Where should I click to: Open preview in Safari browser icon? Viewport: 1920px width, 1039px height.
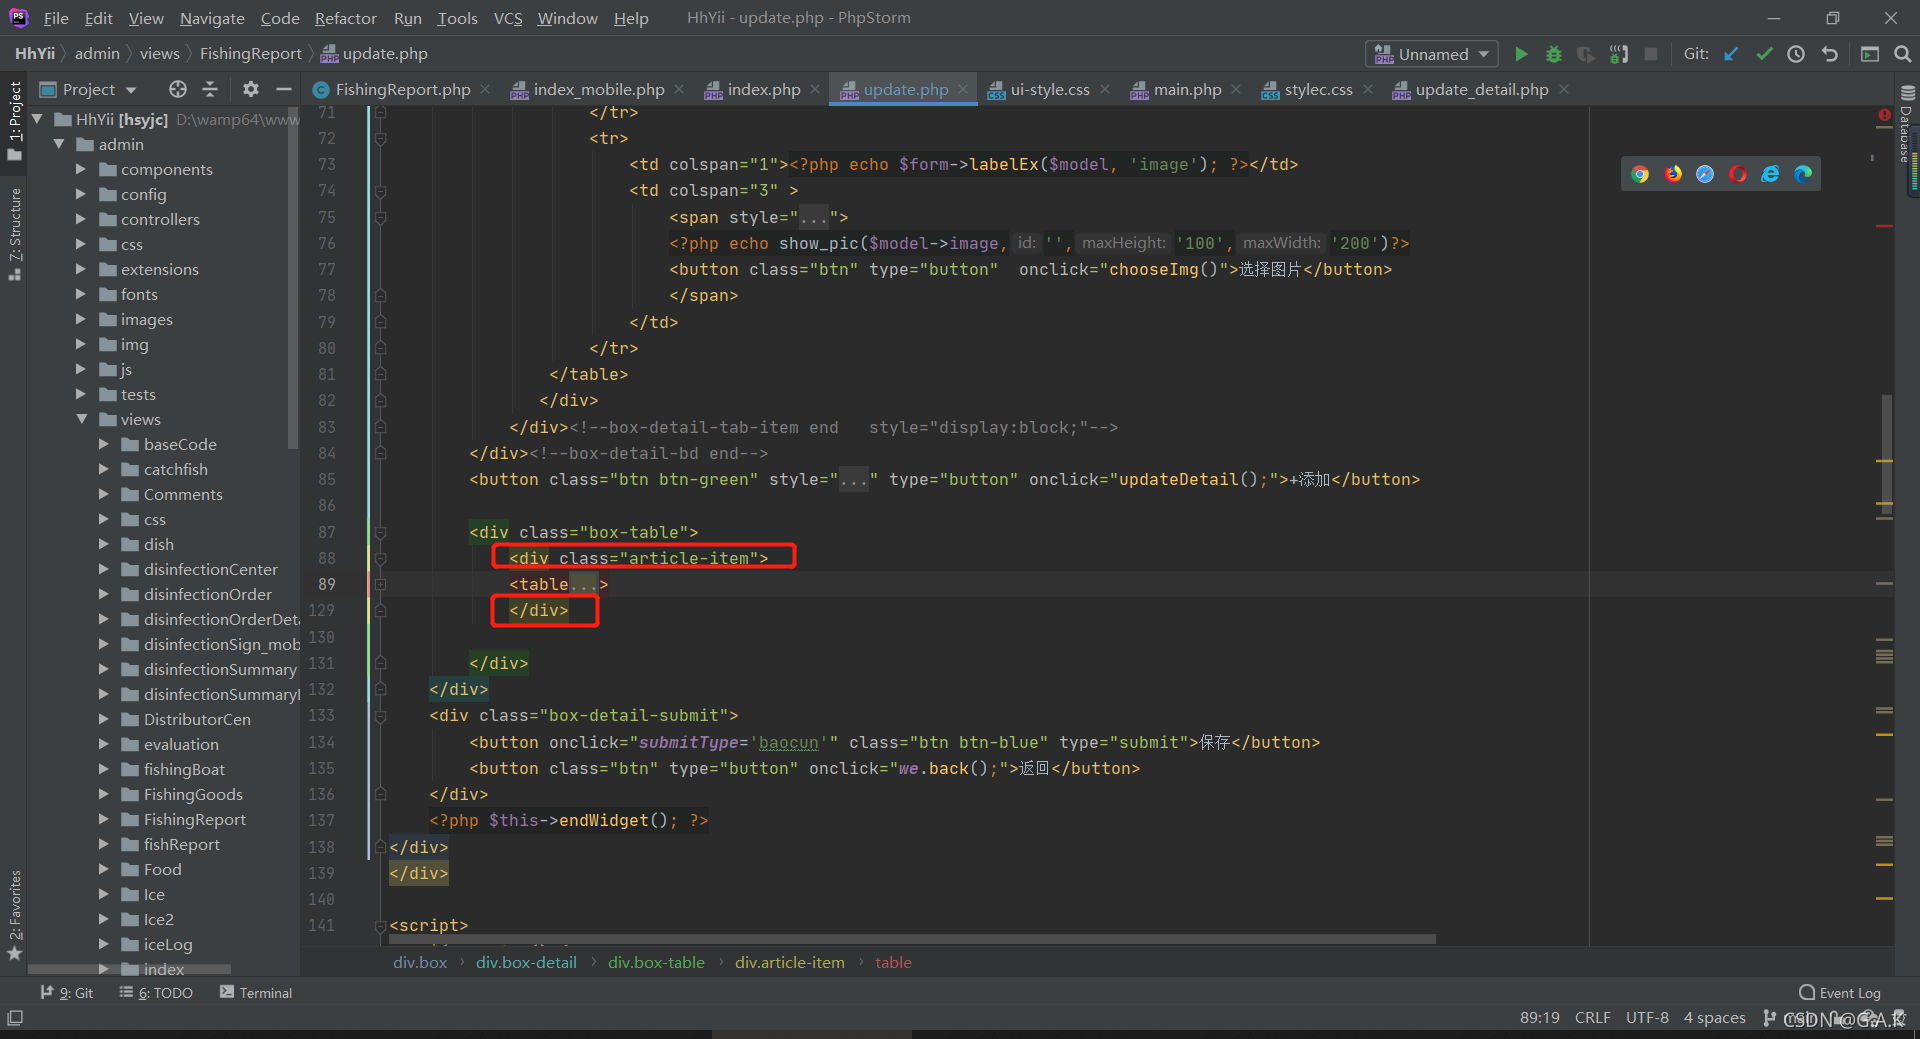pos(1705,174)
